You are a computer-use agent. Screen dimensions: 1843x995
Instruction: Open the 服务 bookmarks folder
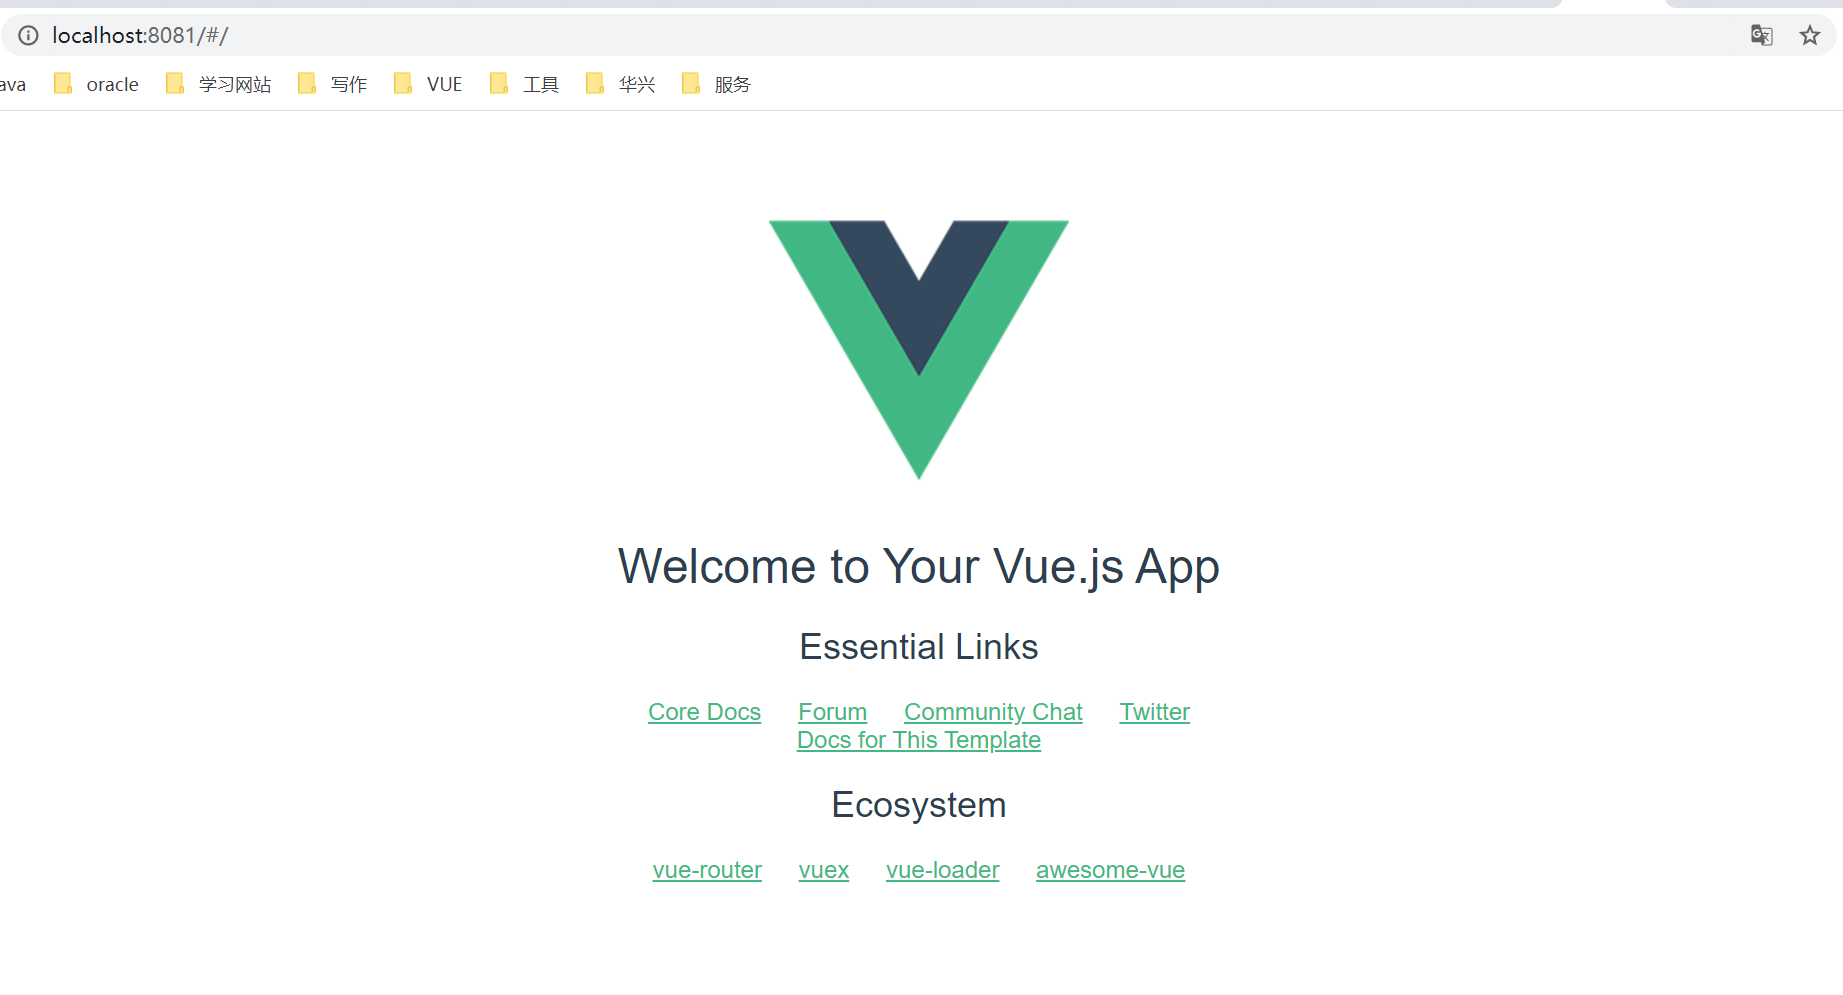pos(716,84)
